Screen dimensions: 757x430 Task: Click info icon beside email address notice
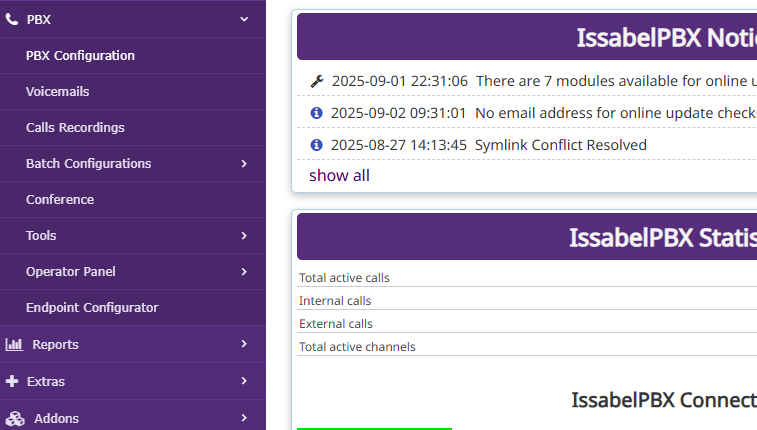coord(317,113)
